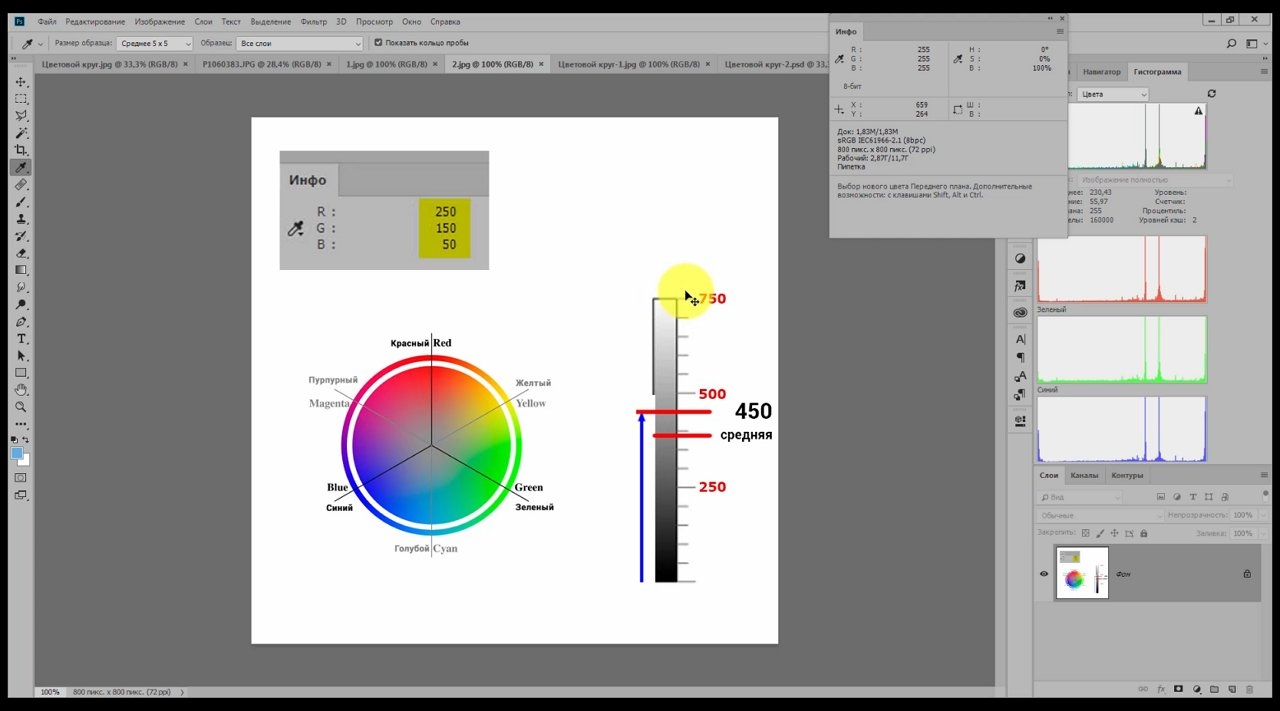1280x711 pixels.
Task: Open layer filter 'Вид' dropdown
Action: (1081, 496)
